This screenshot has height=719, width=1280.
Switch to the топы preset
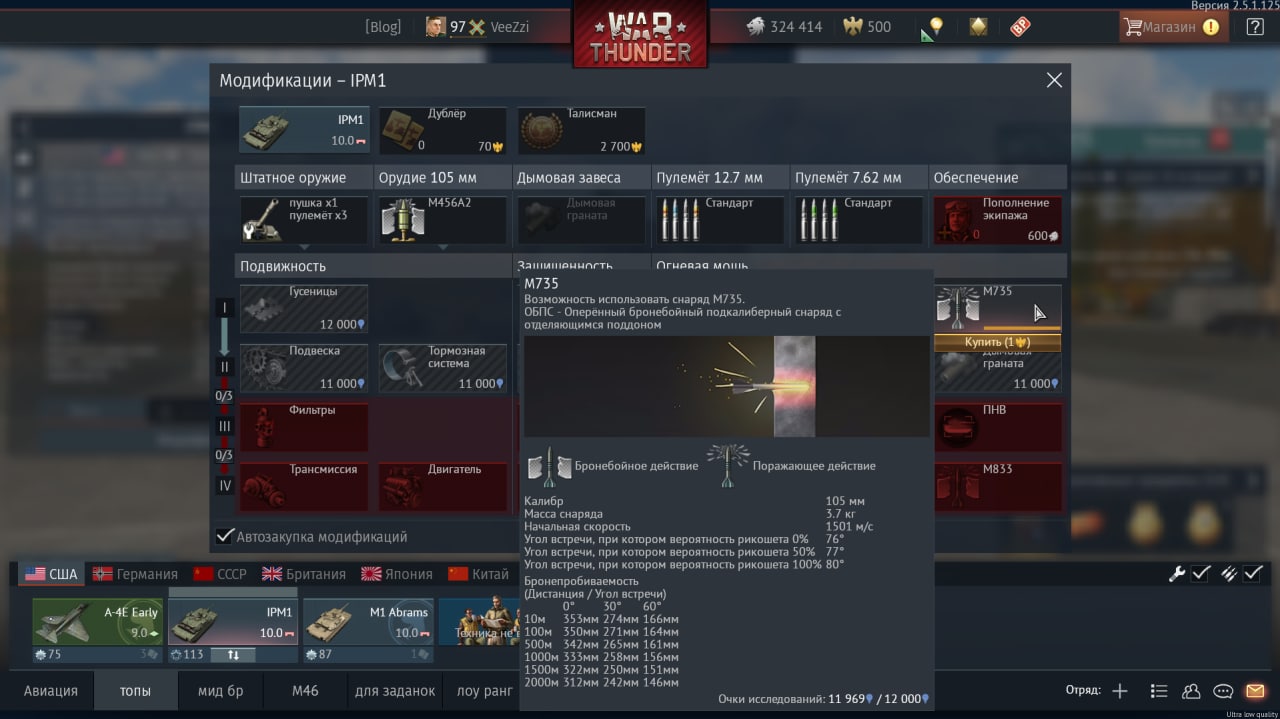pyautogui.click(x=136, y=691)
